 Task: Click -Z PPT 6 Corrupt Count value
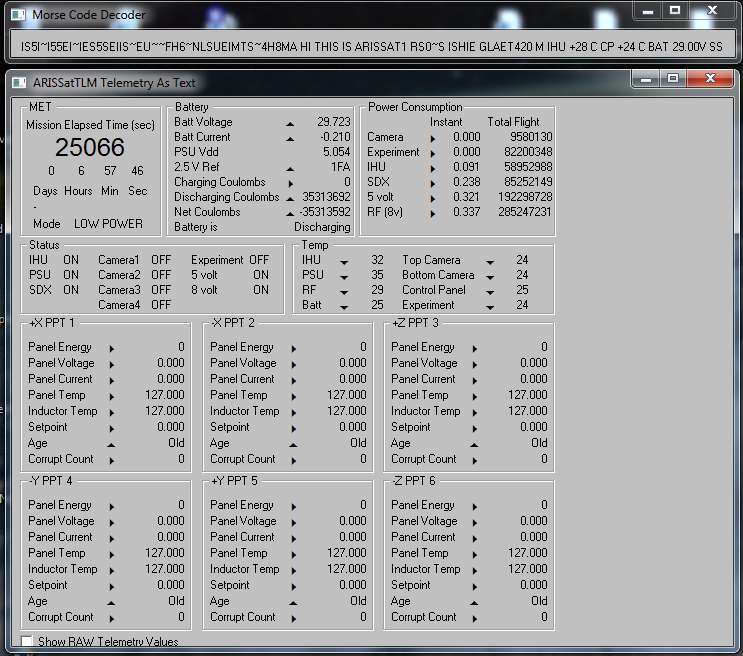pyautogui.click(x=544, y=617)
